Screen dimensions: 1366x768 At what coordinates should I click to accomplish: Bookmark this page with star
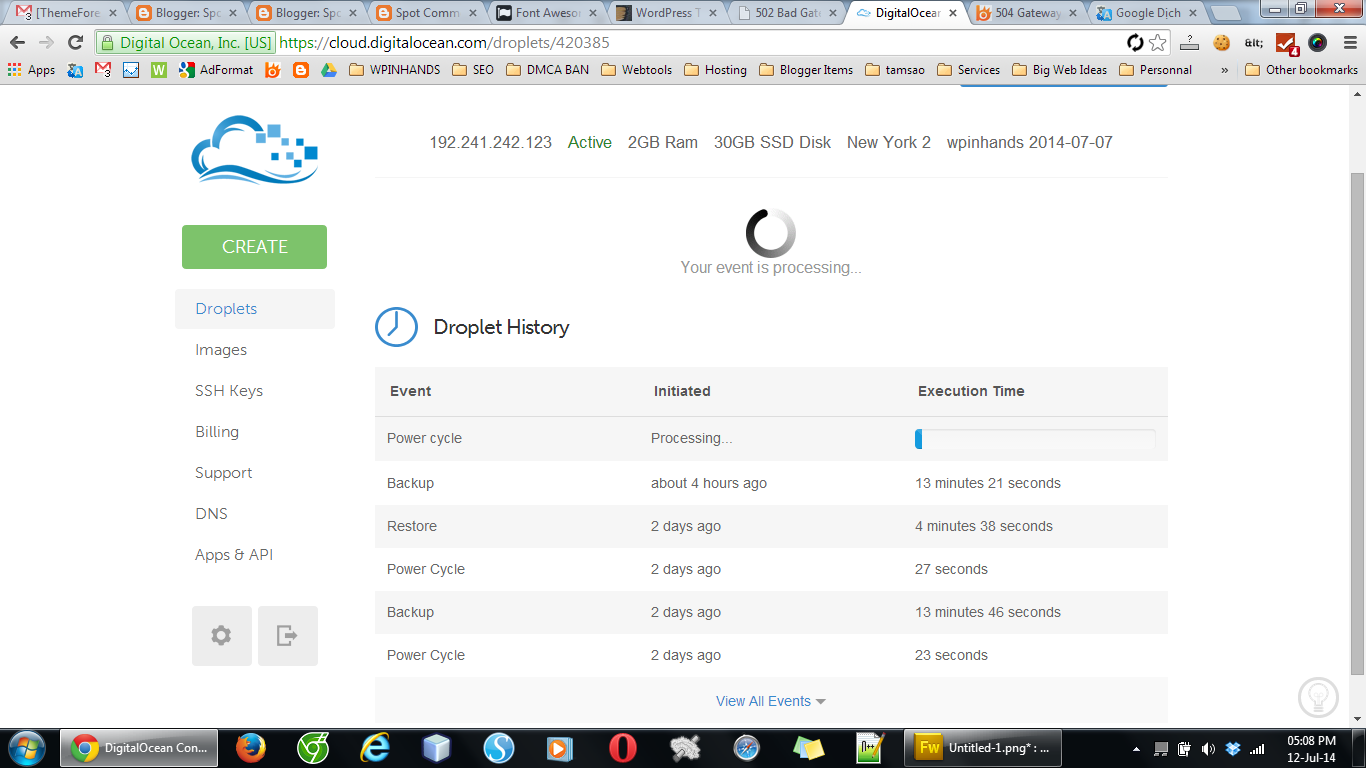1158,43
